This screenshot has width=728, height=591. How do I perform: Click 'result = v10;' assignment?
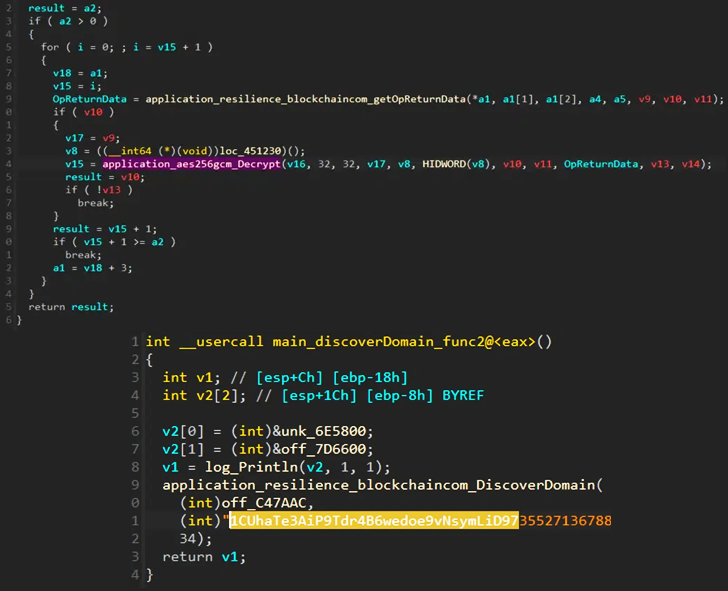click(x=105, y=177)
